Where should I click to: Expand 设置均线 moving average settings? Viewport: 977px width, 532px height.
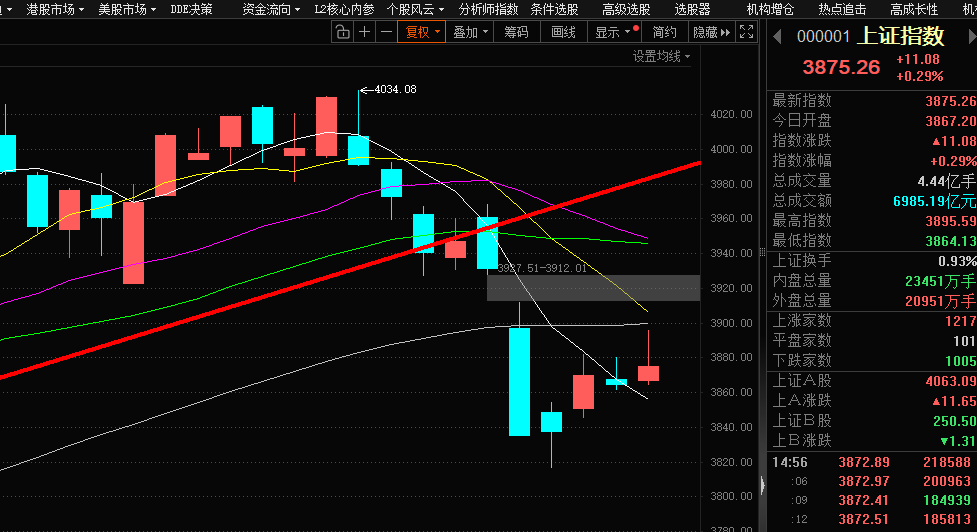tap(661, 57)
